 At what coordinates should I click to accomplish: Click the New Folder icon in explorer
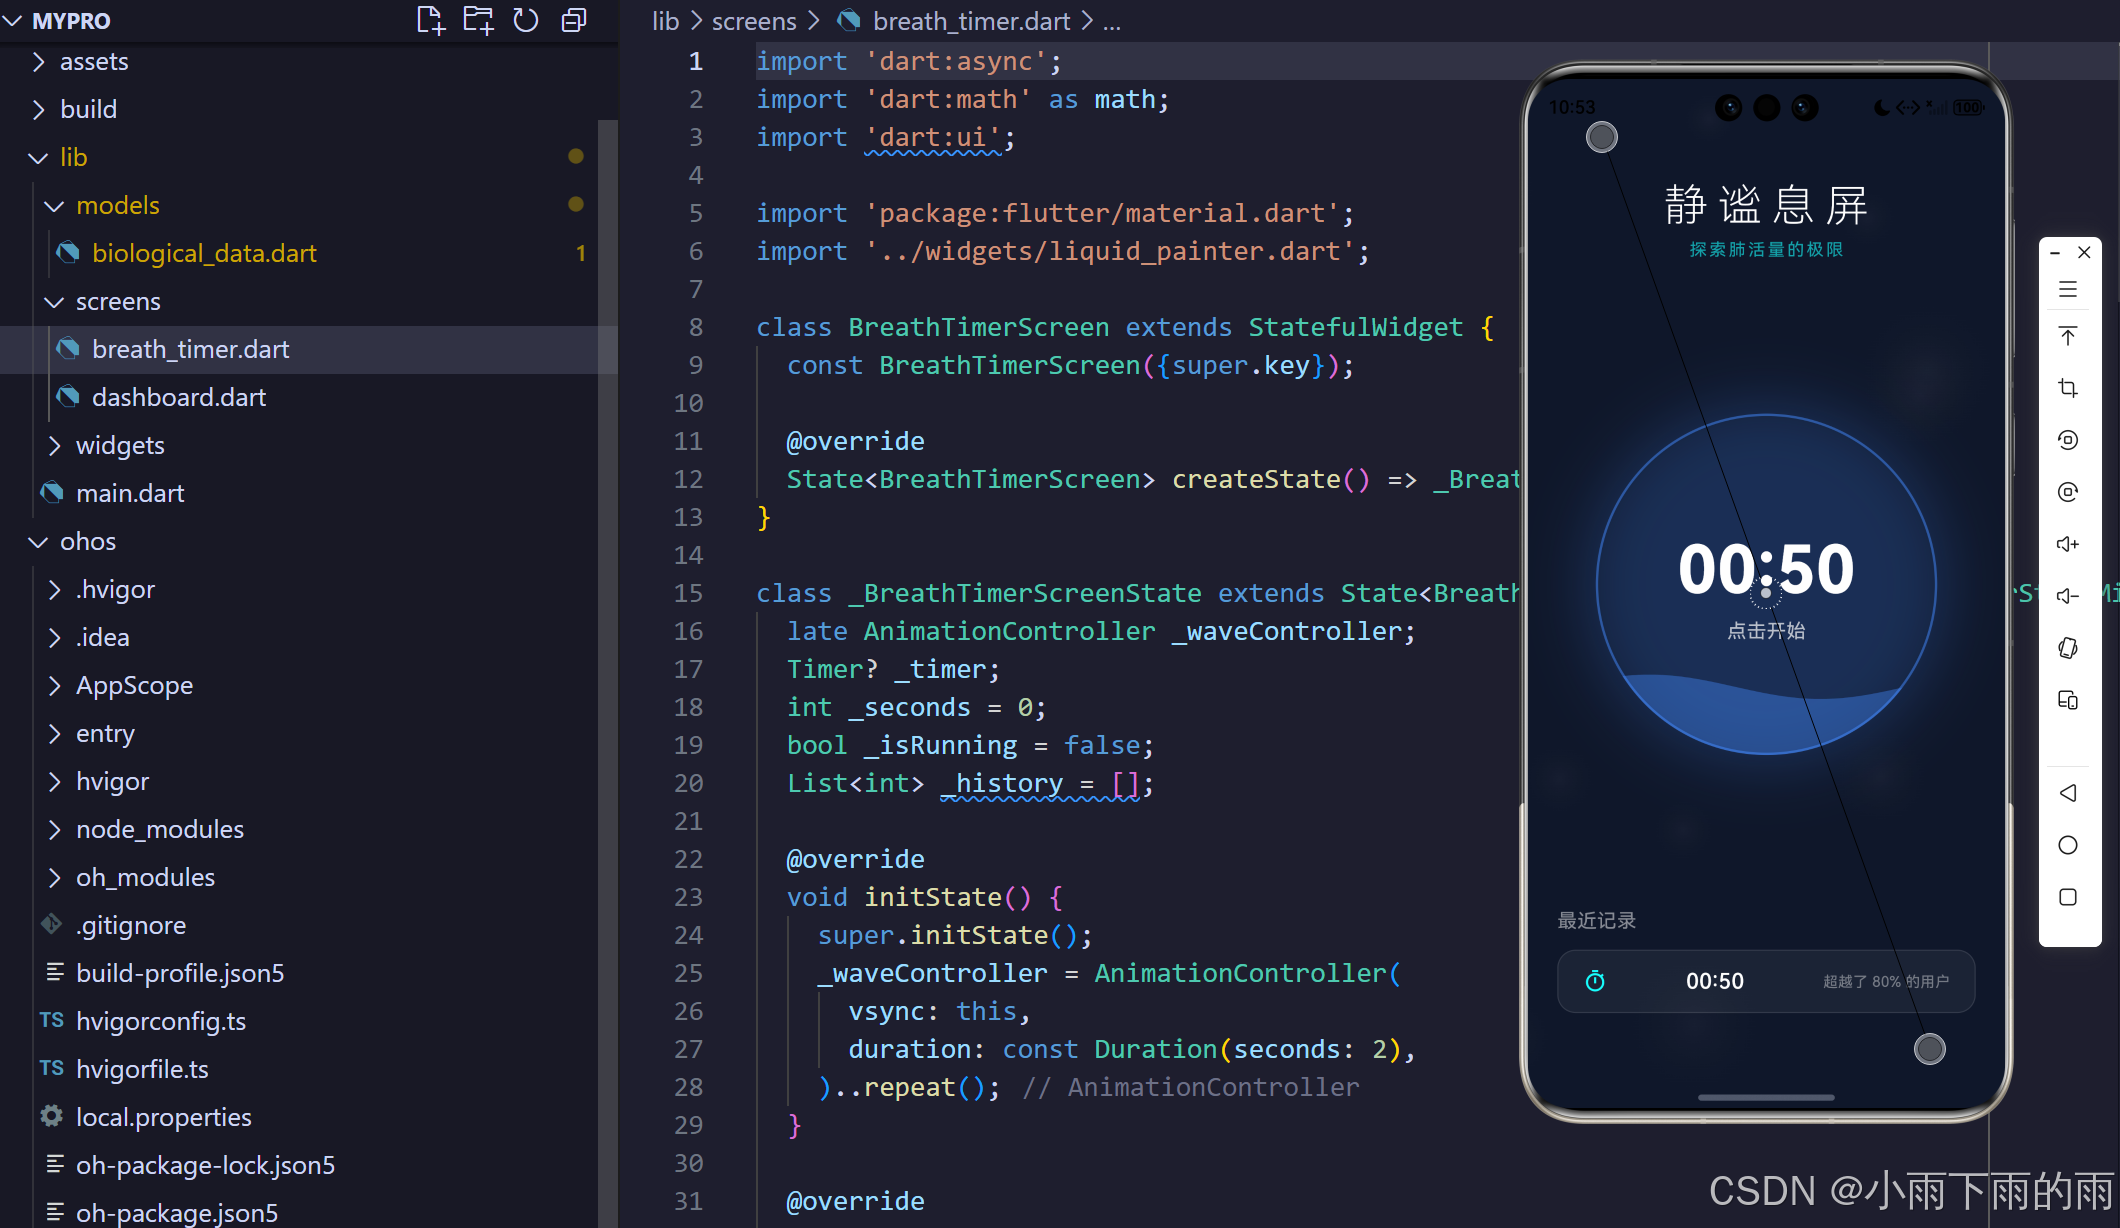[478, 20]
